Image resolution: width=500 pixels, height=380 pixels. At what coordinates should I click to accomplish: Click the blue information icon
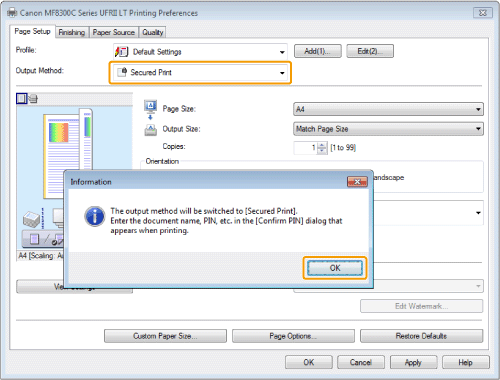95,216
